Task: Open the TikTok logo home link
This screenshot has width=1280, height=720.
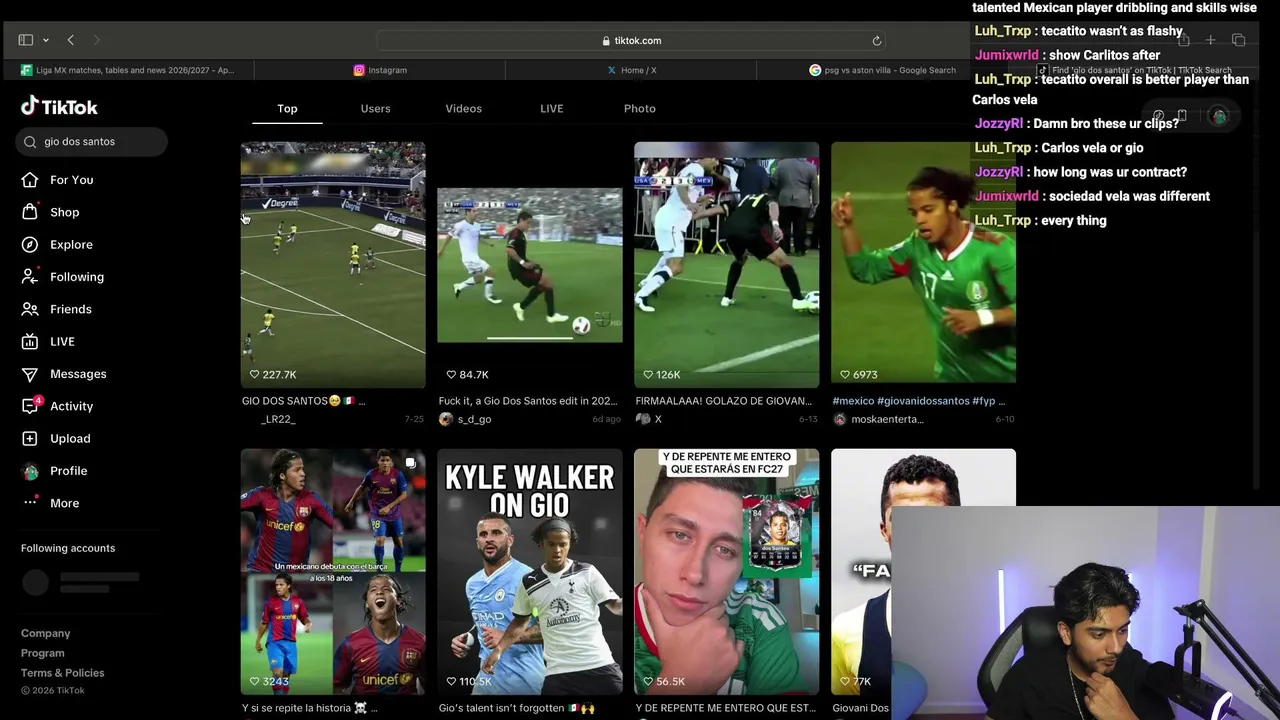Action: coord(59,107)
